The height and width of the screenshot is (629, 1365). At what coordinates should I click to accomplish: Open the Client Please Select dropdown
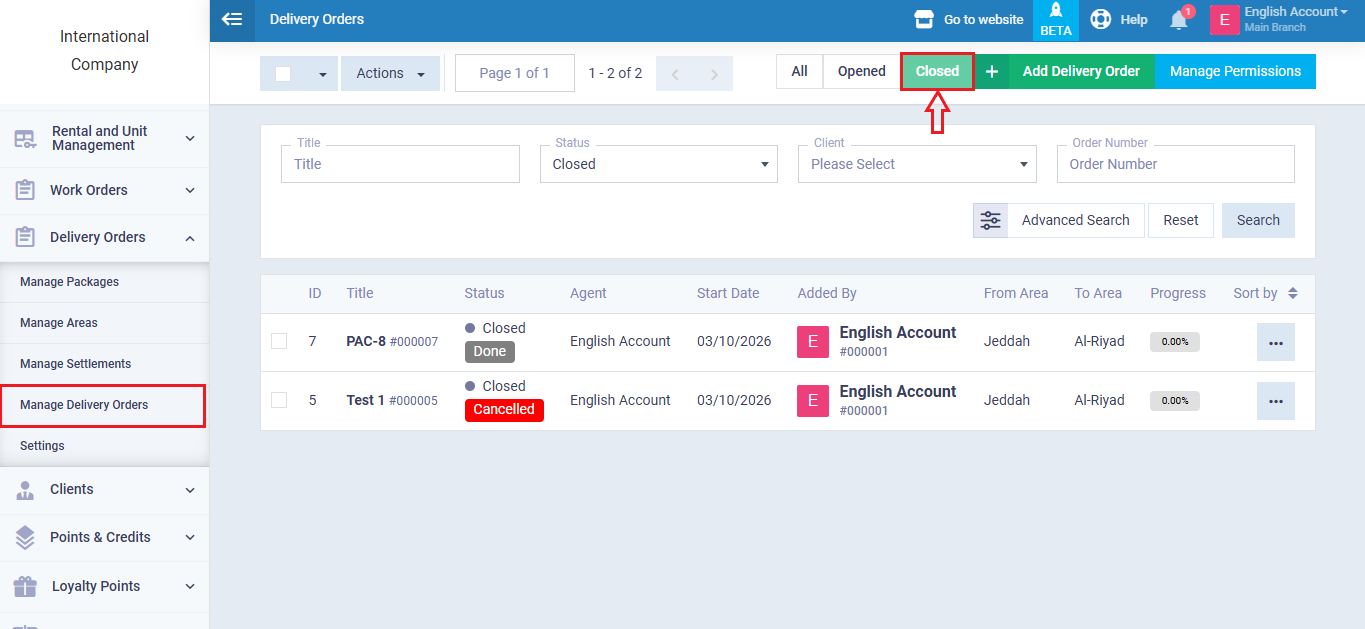tap(916, 164)
